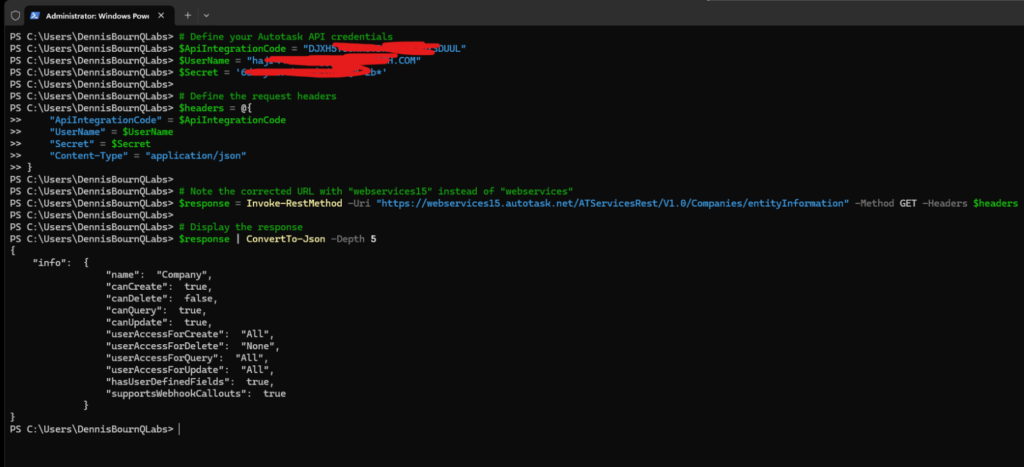Screen dimensions: 1024x467
Task: Click the -Depth 5 parameter
Action: [352, 239]
